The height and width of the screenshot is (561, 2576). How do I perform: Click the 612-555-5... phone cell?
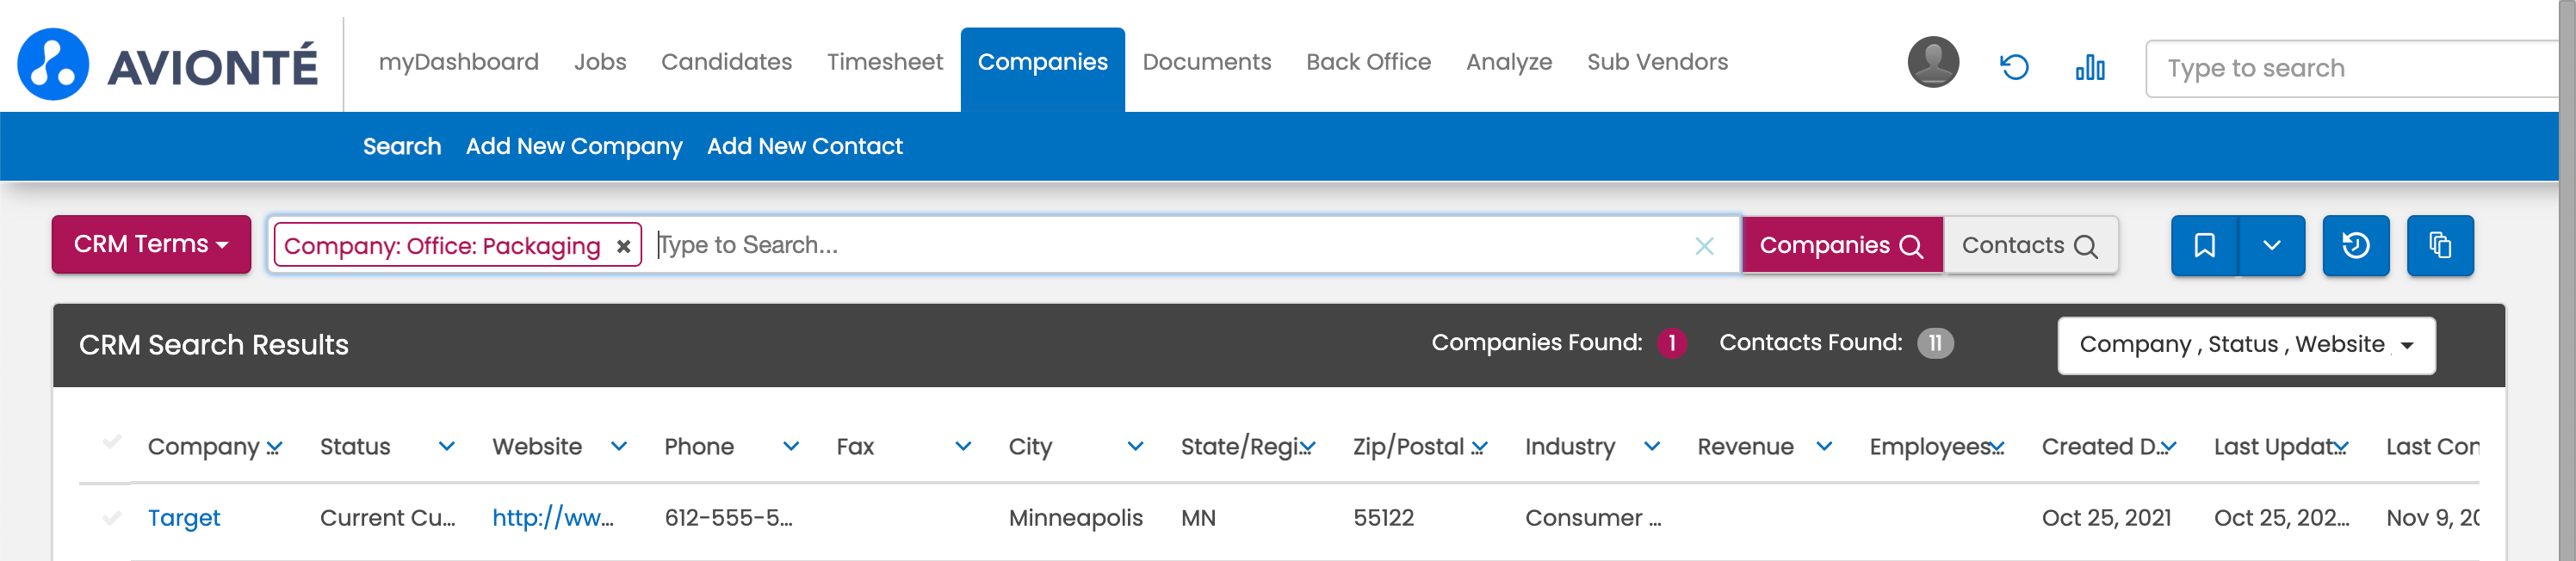click(x=728, y=518)
